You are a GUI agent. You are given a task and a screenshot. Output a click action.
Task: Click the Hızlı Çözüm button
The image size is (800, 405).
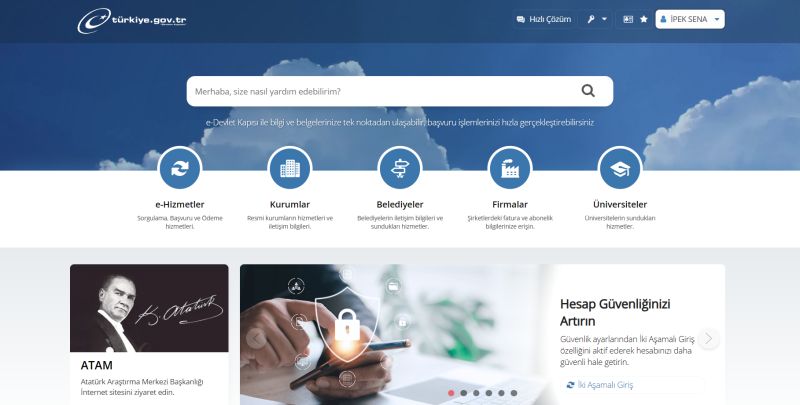click(x=543, y=19)
